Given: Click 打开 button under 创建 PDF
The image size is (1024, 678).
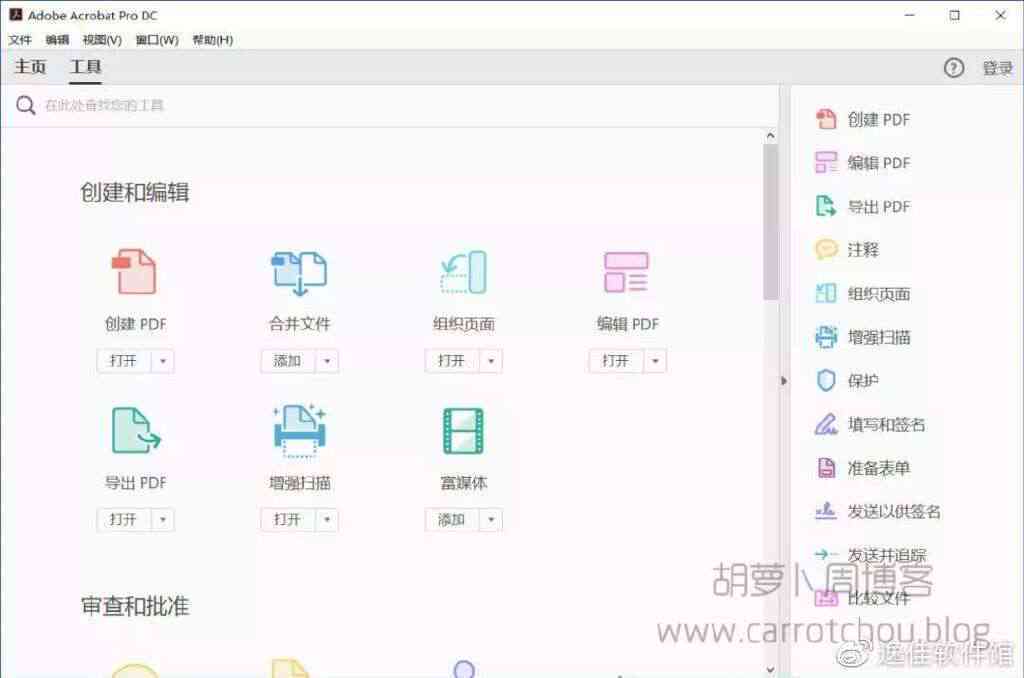Looking at the screenshot, I should [124, 361].
